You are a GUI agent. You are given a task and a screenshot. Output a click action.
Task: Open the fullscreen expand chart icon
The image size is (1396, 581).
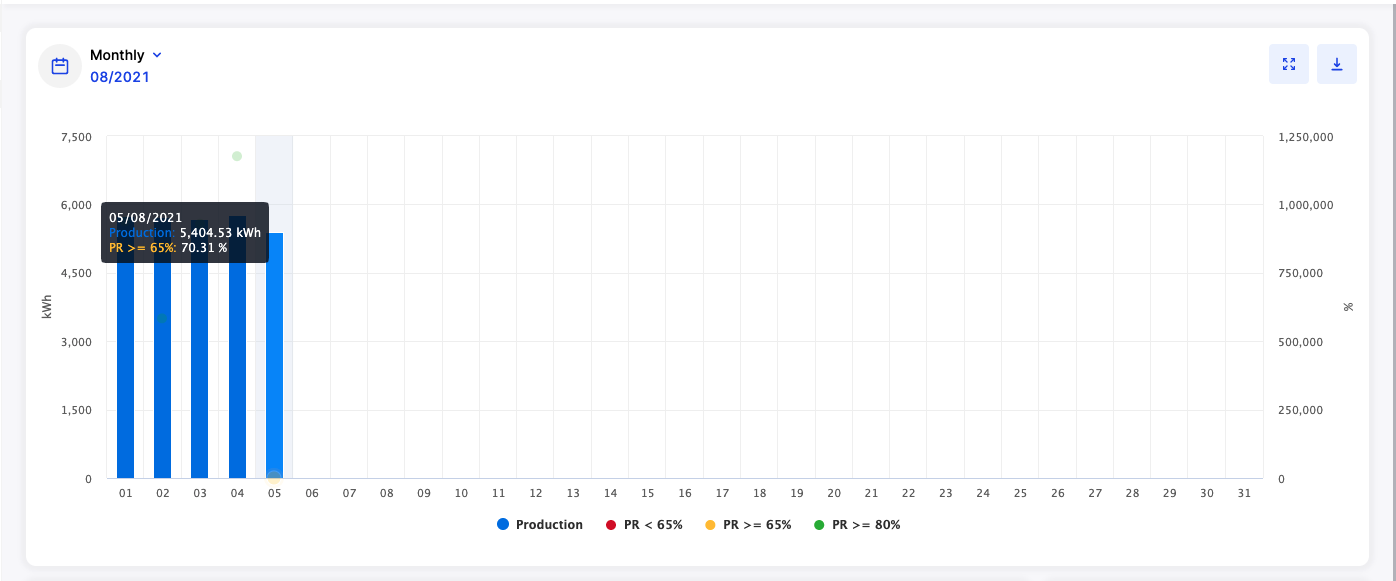(x=1289, y=64)
